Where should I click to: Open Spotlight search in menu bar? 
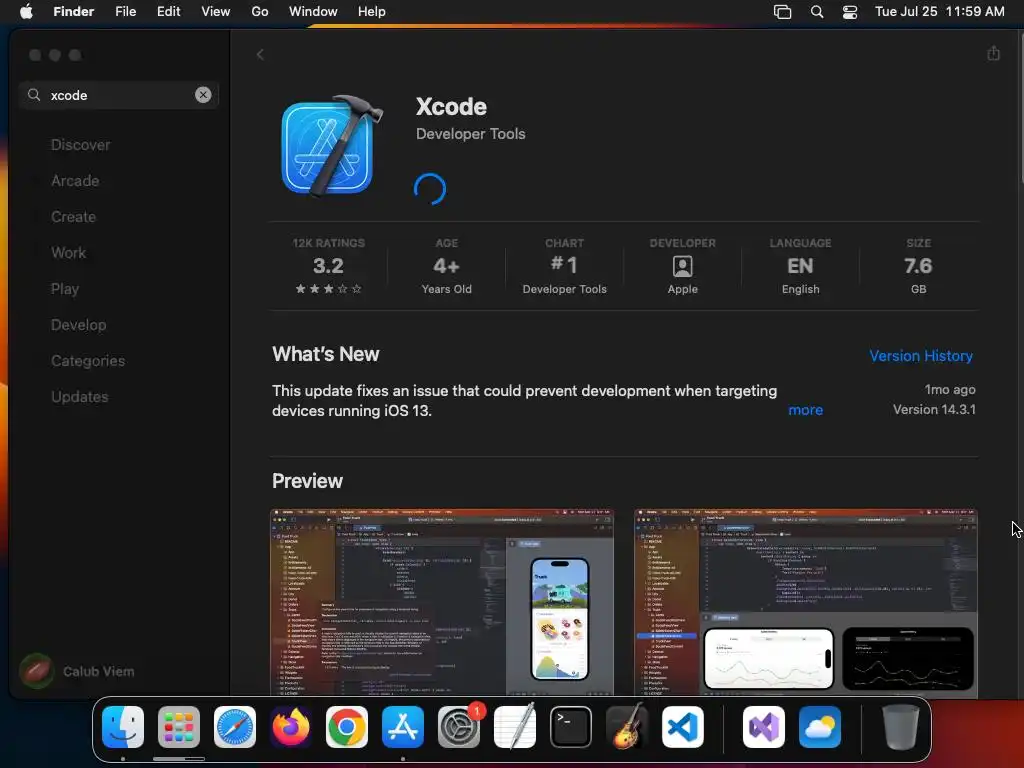[816, 12]
